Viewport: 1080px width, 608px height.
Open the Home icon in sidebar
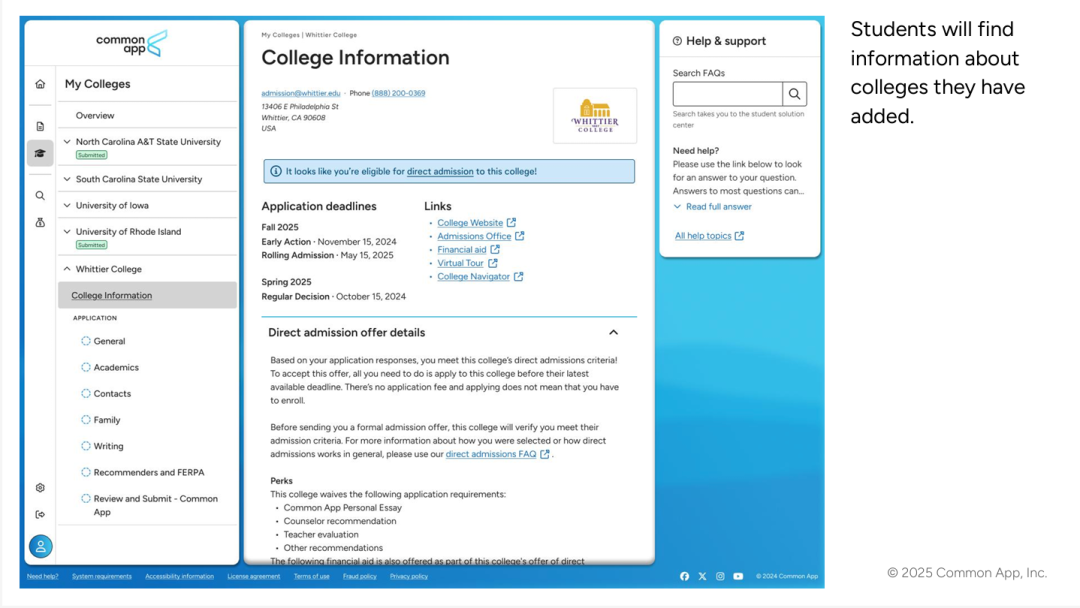click(x=40, y=84)
